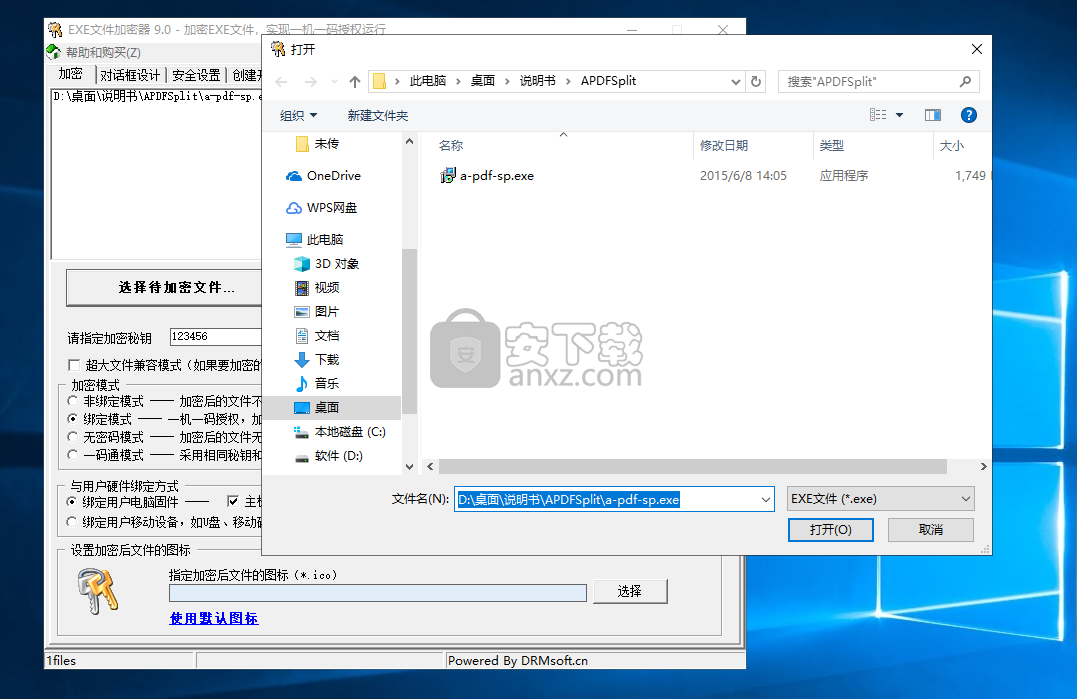1077x699 pixels.
Task: Go up one folder level arrow
Action: tap(354, 82)
